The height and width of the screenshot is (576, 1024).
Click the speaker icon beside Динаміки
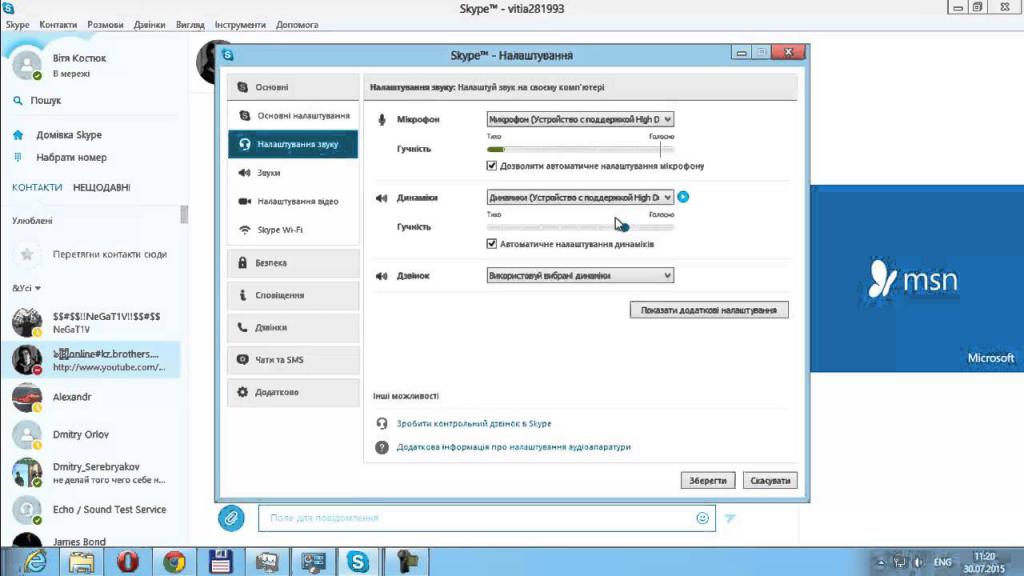coord(381,198)
